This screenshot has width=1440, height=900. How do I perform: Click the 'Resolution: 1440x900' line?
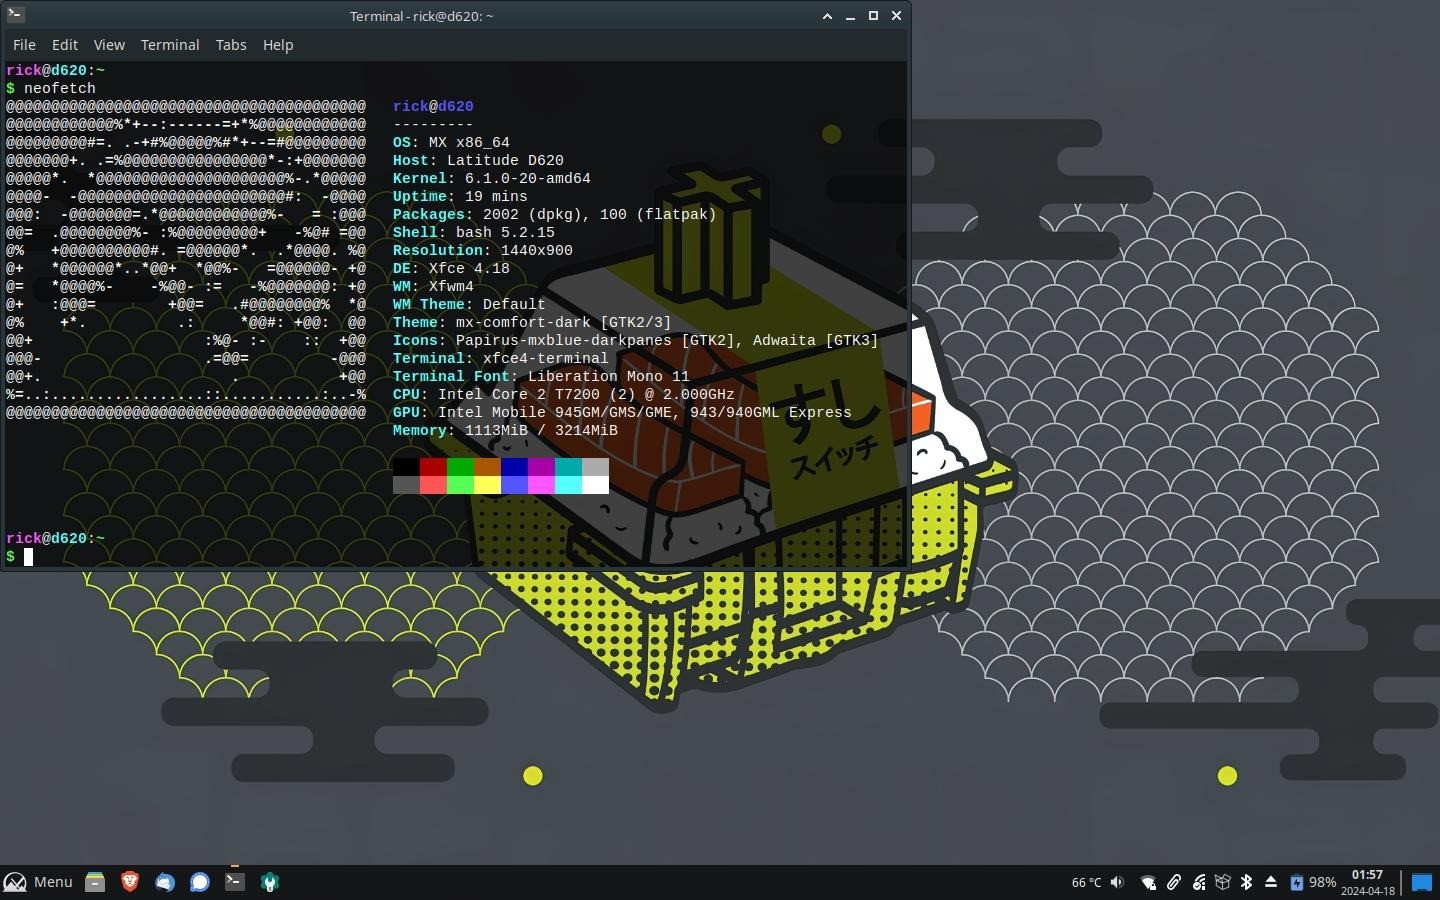pos(483,250)
